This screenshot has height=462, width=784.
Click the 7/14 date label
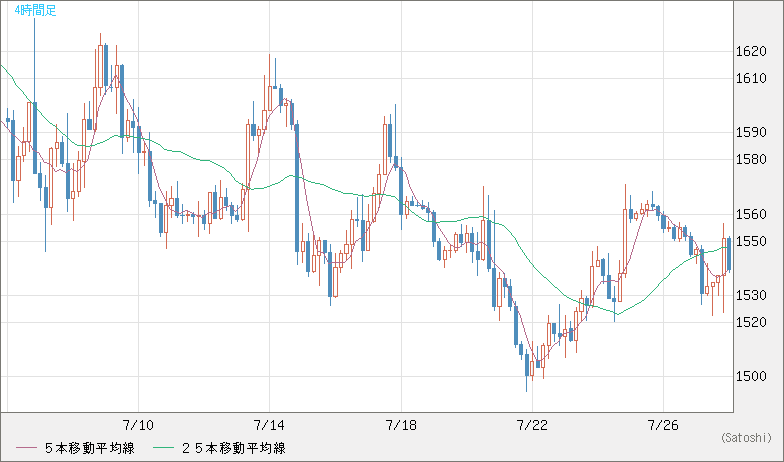point(269,425)
